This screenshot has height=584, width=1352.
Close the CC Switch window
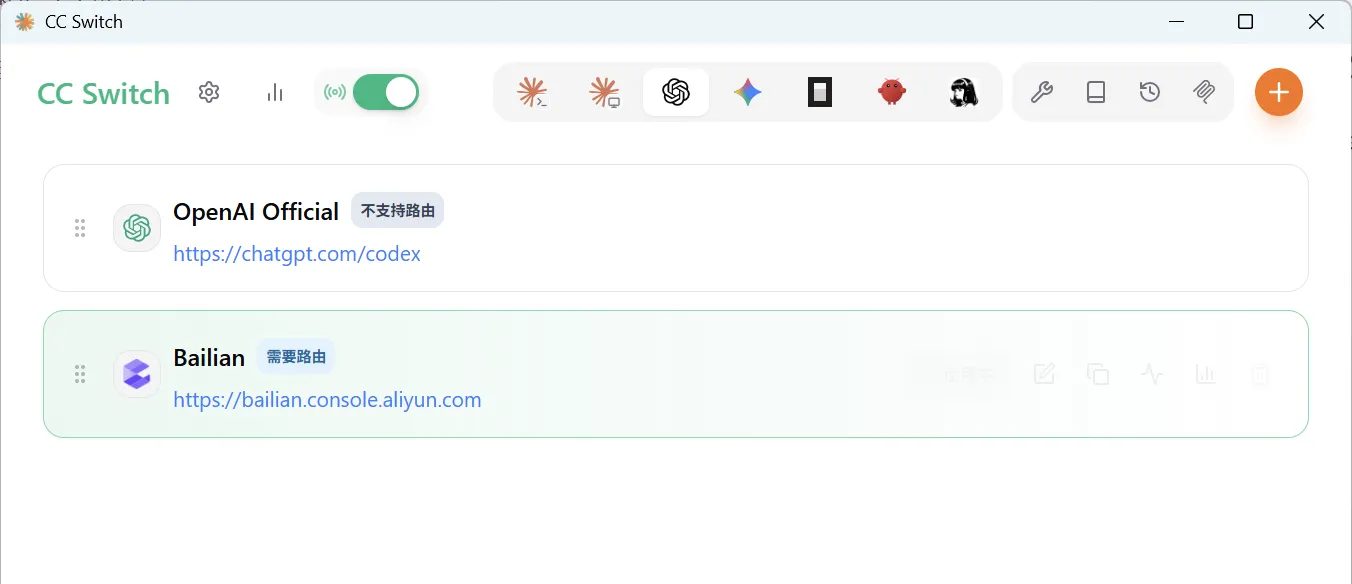[x=1316, y=21]
